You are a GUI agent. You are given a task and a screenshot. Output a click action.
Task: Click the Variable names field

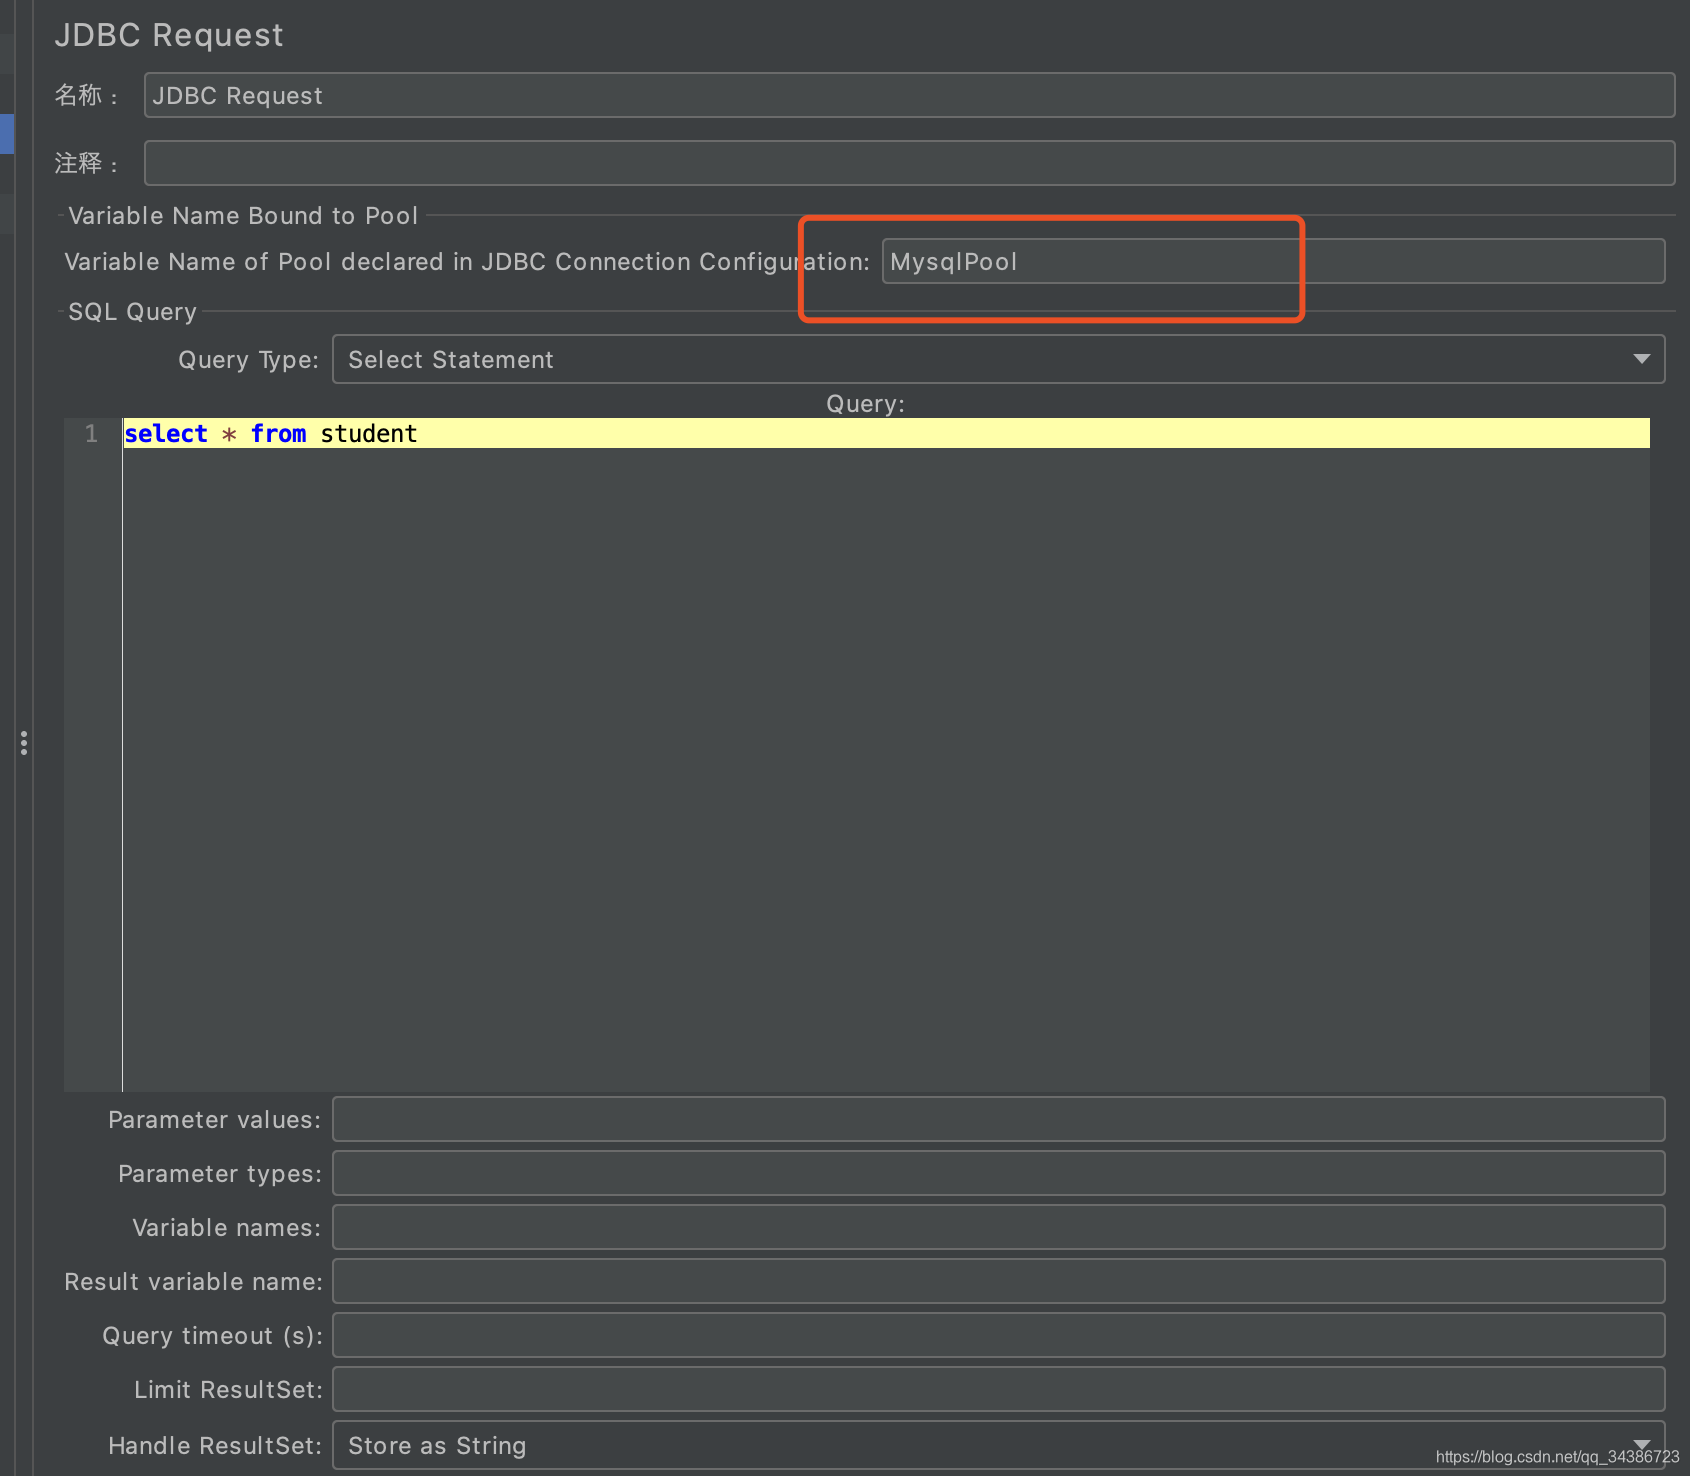point(998,1227)
